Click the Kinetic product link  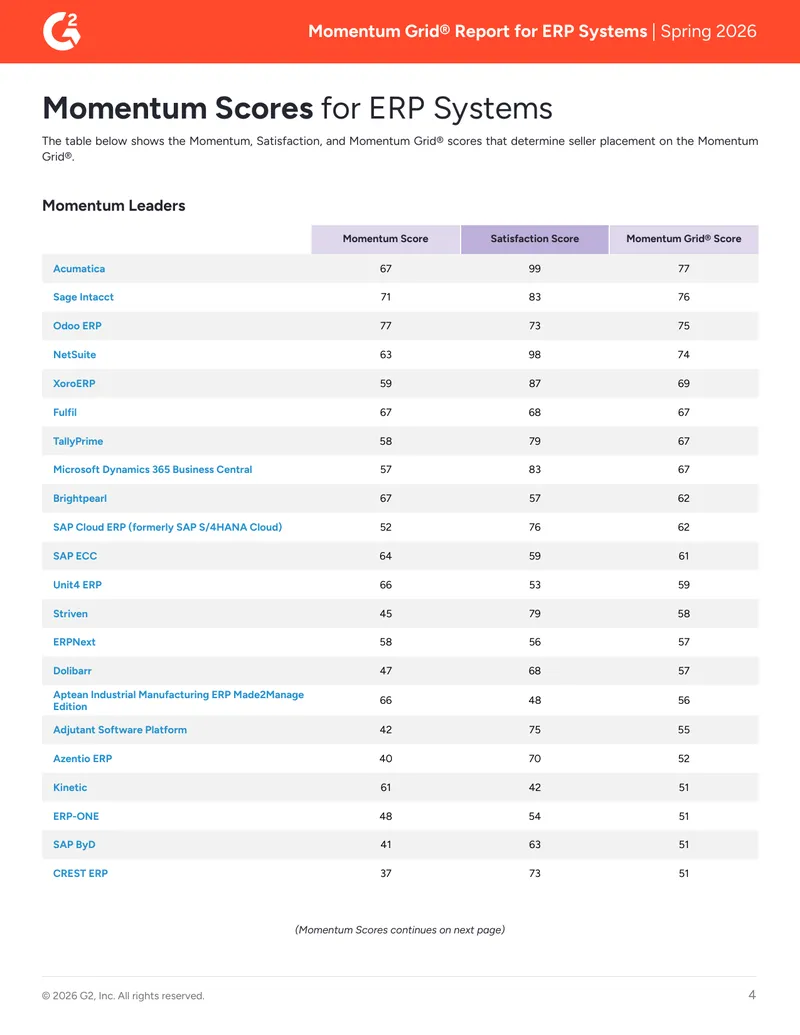coord(70,787)
